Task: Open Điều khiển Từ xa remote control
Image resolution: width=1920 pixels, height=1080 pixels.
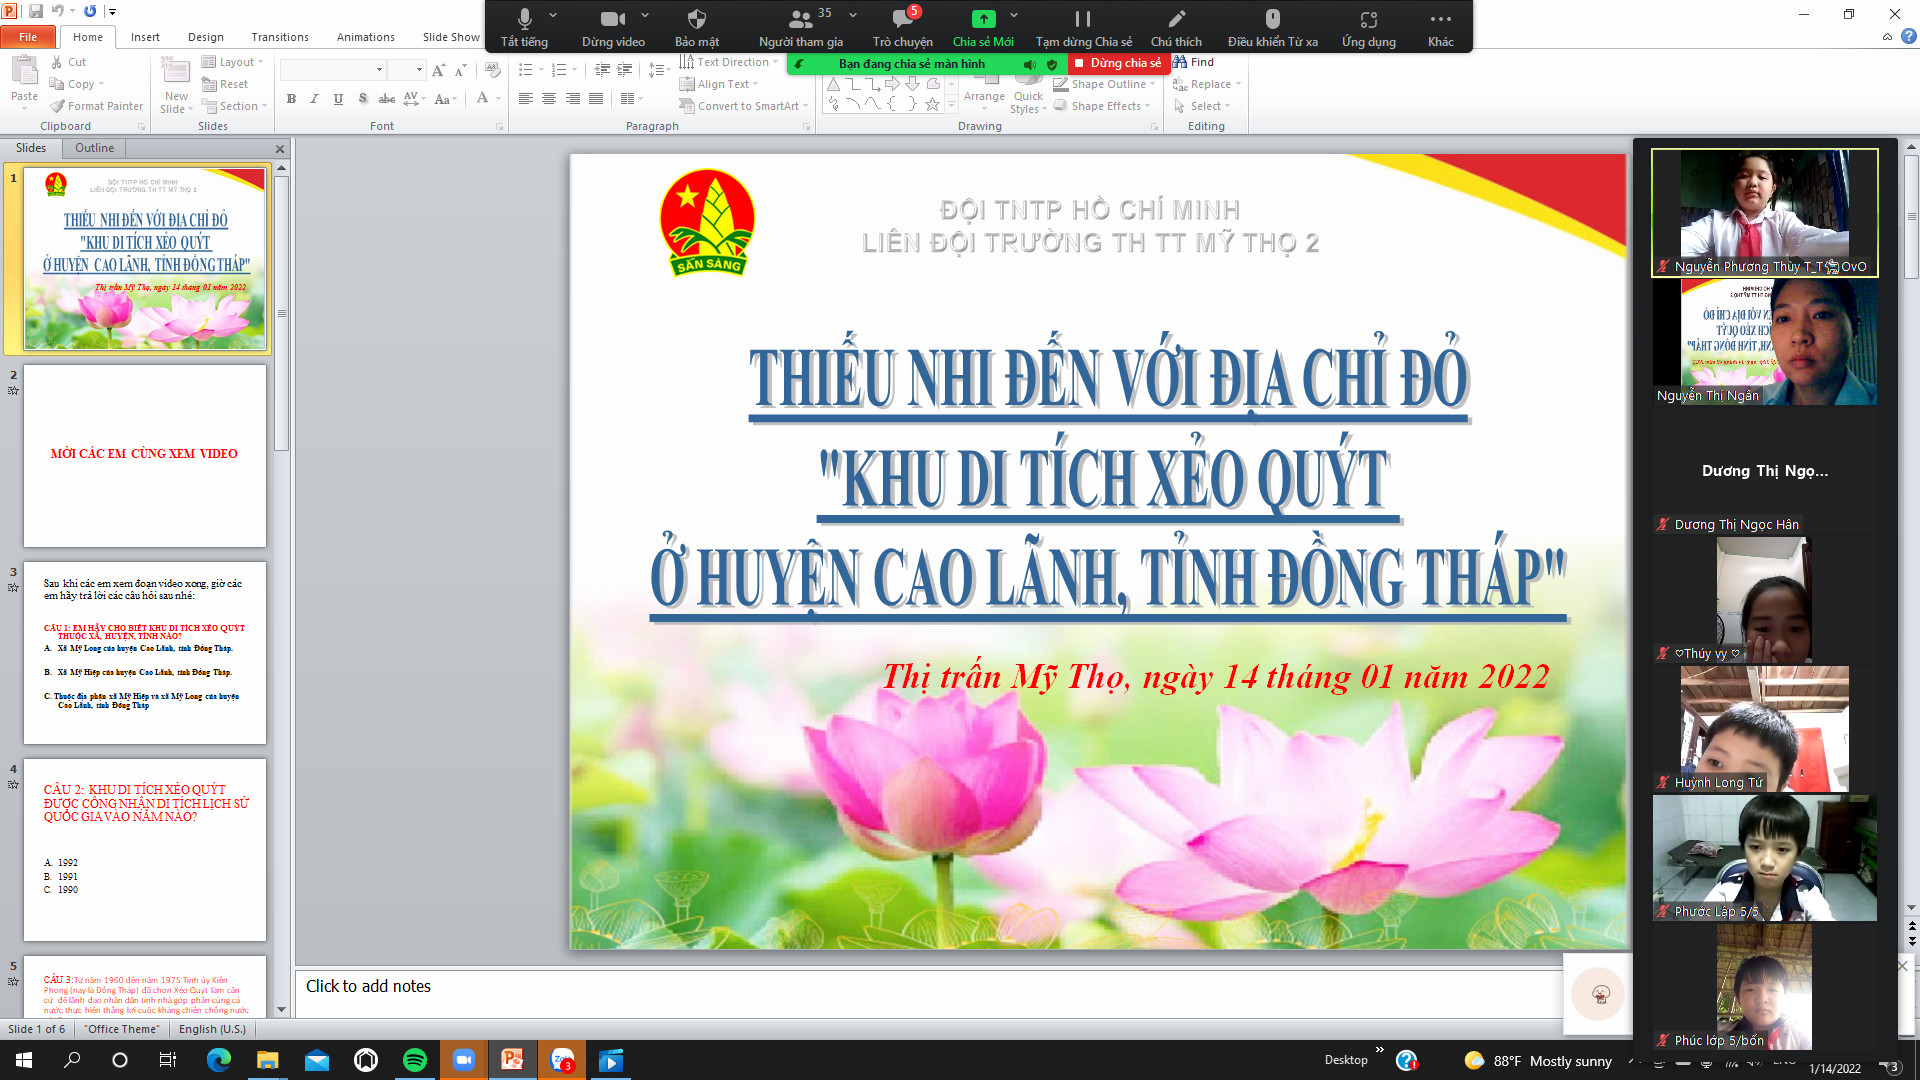Action: tap(1272, 27)
